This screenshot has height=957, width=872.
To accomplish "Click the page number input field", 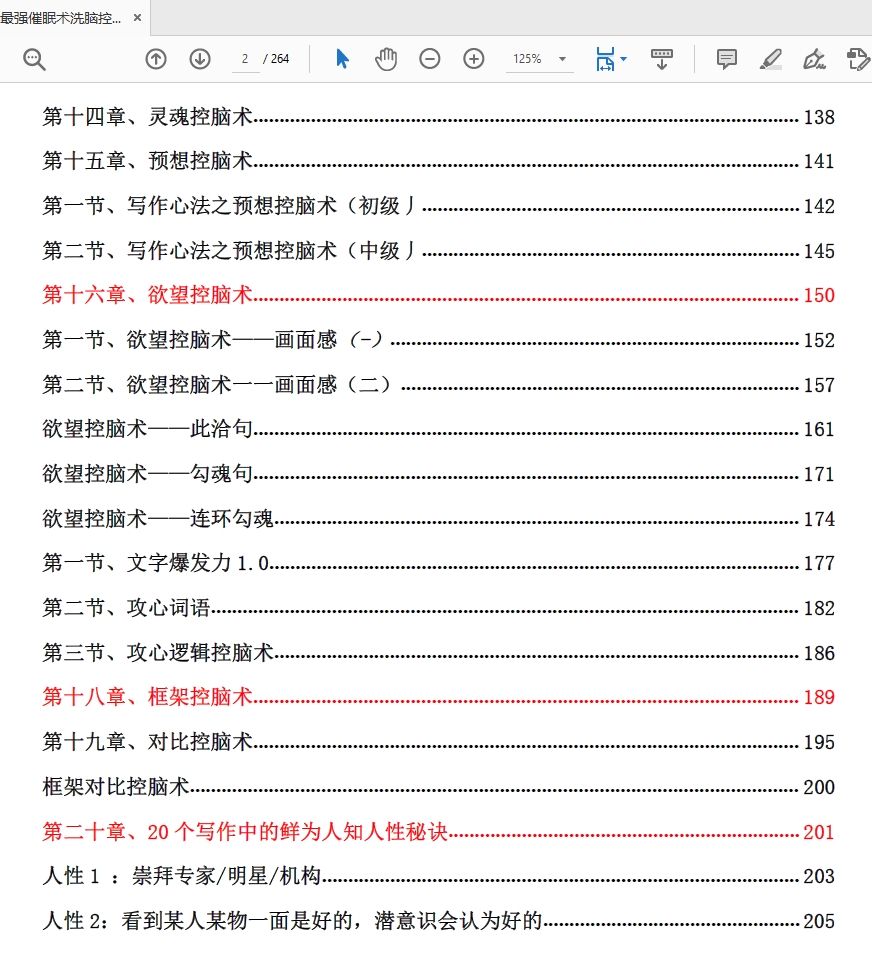I will click(245, 59).
